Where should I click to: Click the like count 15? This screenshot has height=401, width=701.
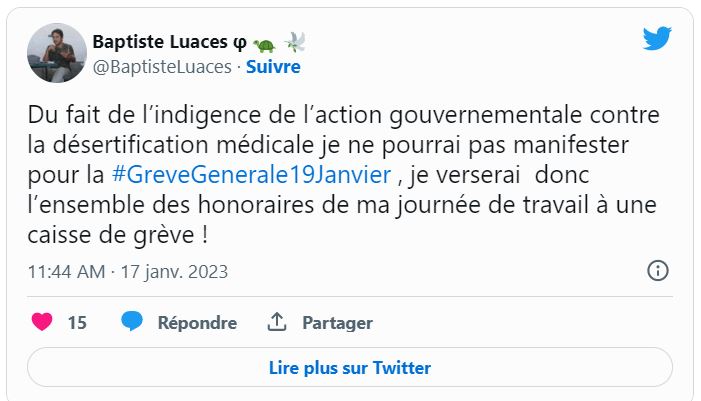pyautogui.click(x=77, y=322)
